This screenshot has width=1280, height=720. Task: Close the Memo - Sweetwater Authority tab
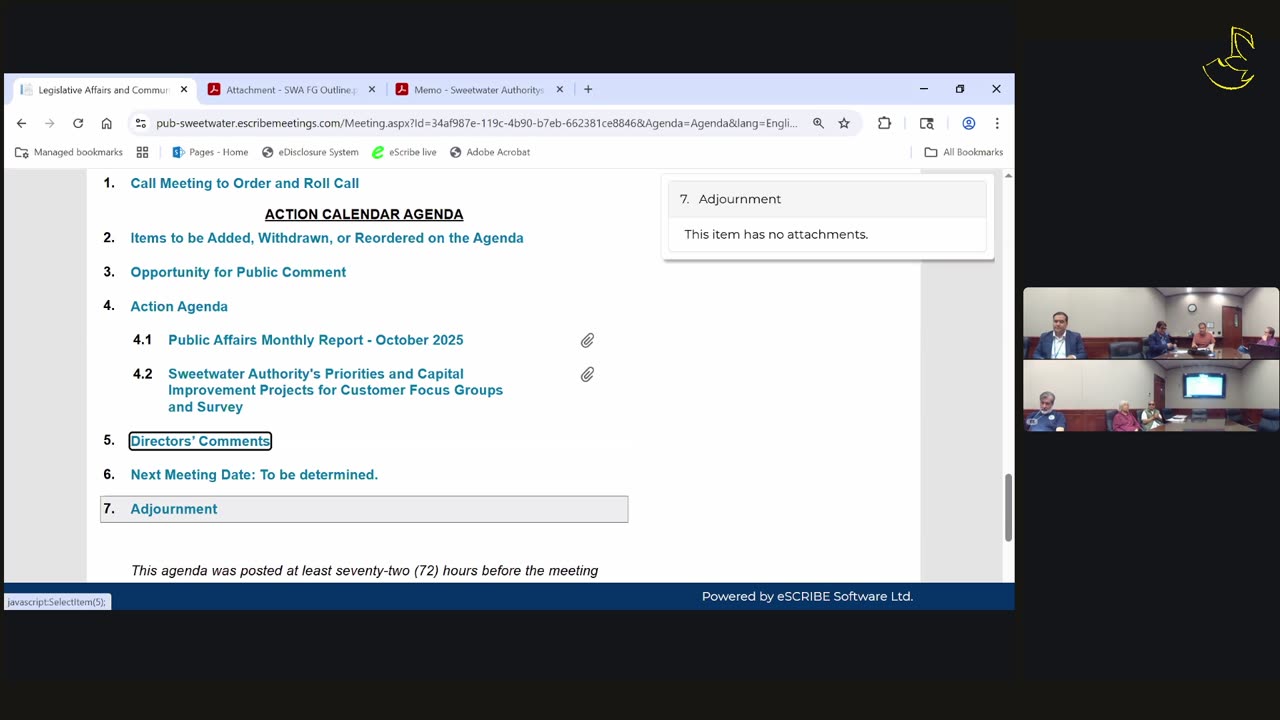560,89
